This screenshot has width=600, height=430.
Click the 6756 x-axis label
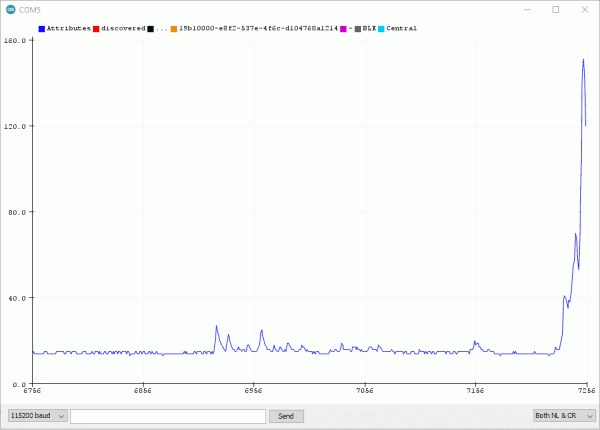32,390
